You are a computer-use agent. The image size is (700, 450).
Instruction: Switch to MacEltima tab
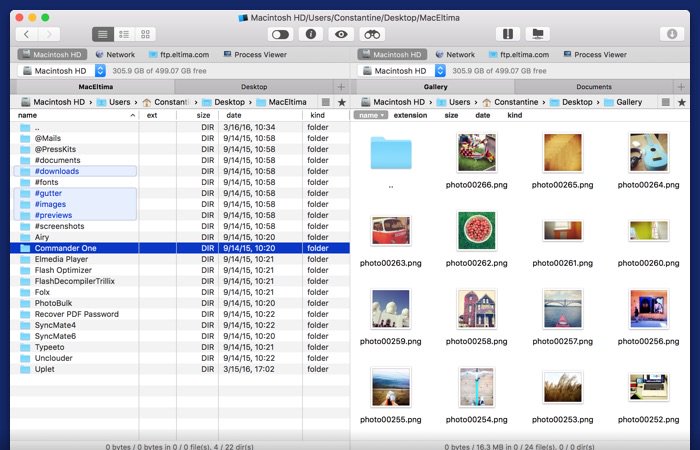point(96,87)
